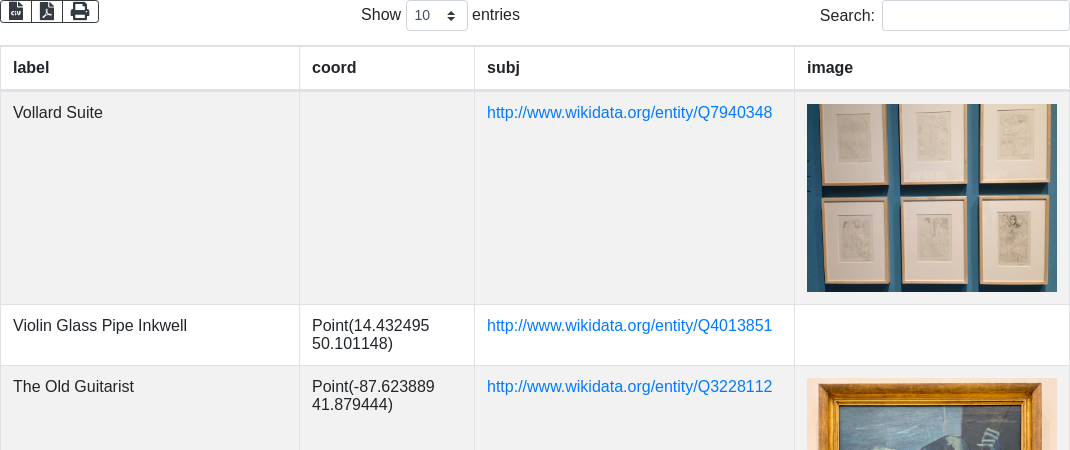Open the Wikidata link Q4013851

[629, 325]
